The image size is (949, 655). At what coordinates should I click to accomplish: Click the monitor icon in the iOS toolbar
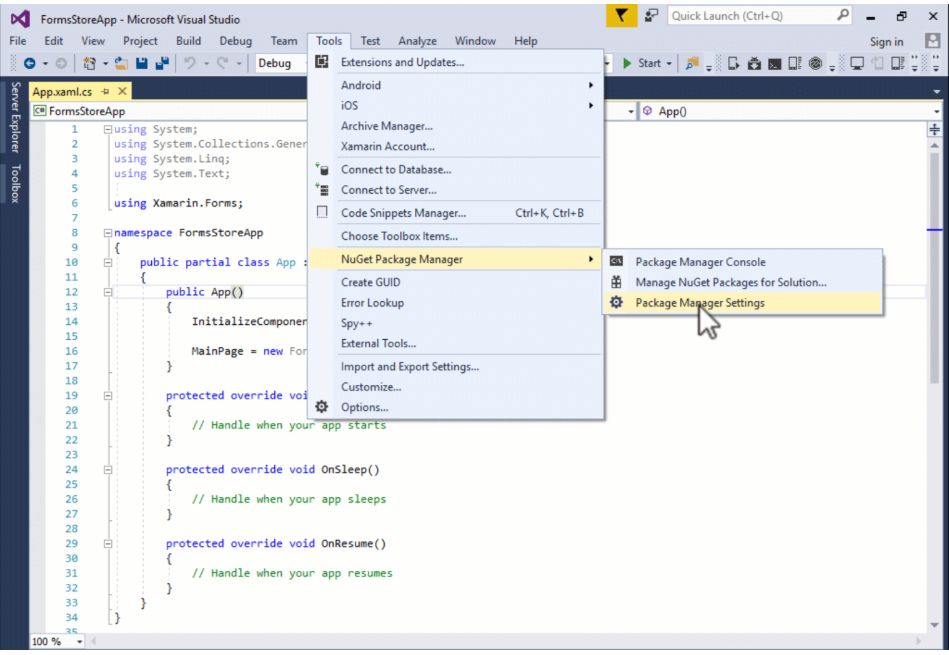click(x=857, y=63)
